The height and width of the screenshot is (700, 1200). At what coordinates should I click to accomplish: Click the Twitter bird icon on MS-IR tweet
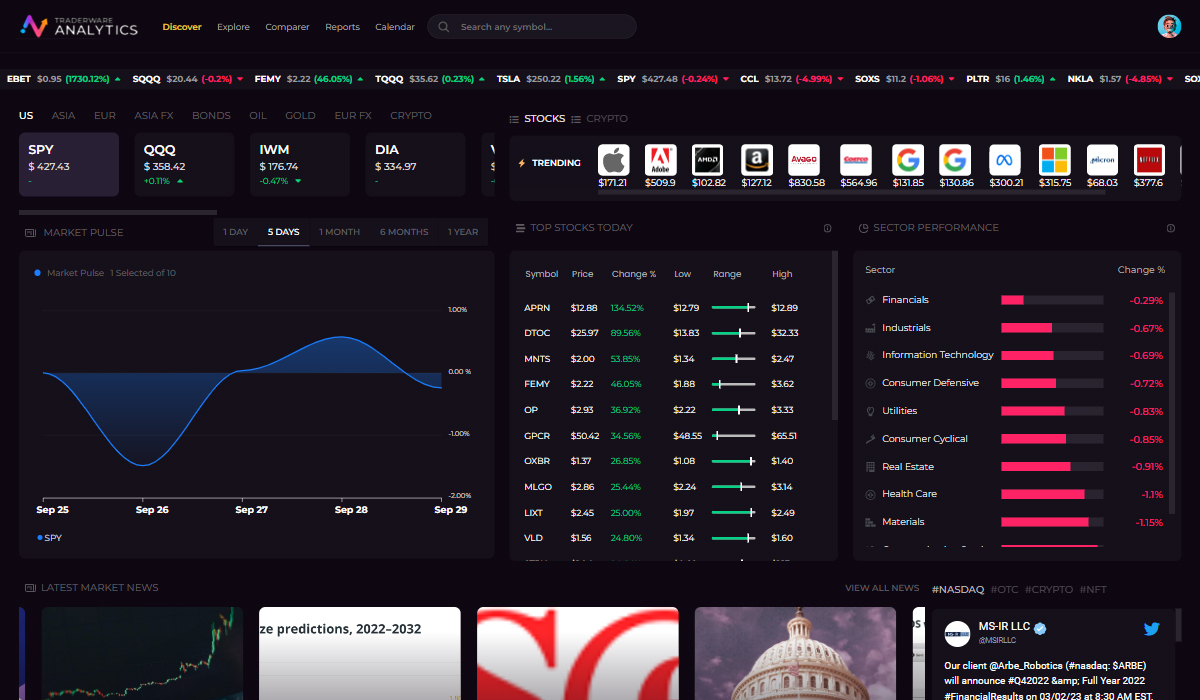[1151, 628]
